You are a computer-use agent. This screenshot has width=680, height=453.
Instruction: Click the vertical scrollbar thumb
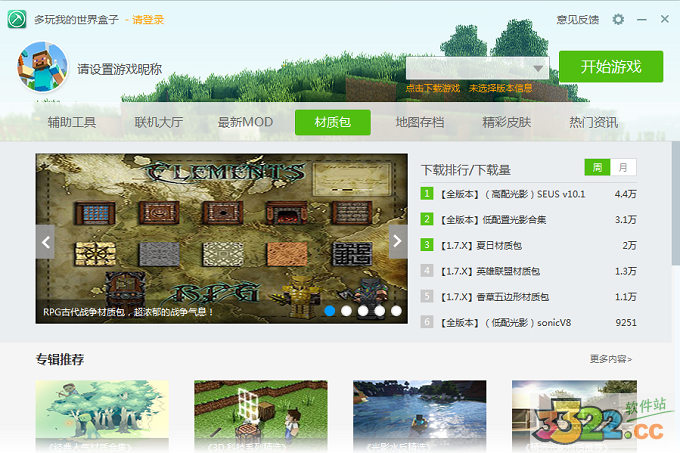click(676, 203)
